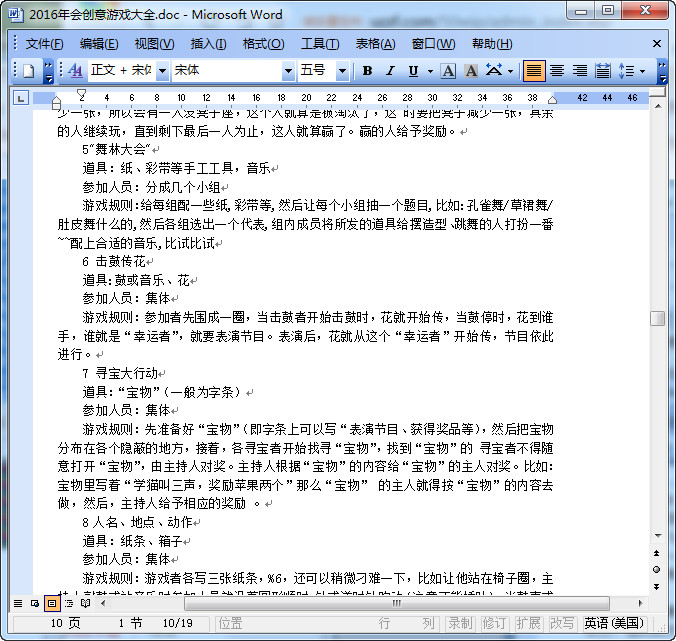Open the 帮助(H) menu
The width and height of the screenshot is (676, 641).
(x=492, y=44)
